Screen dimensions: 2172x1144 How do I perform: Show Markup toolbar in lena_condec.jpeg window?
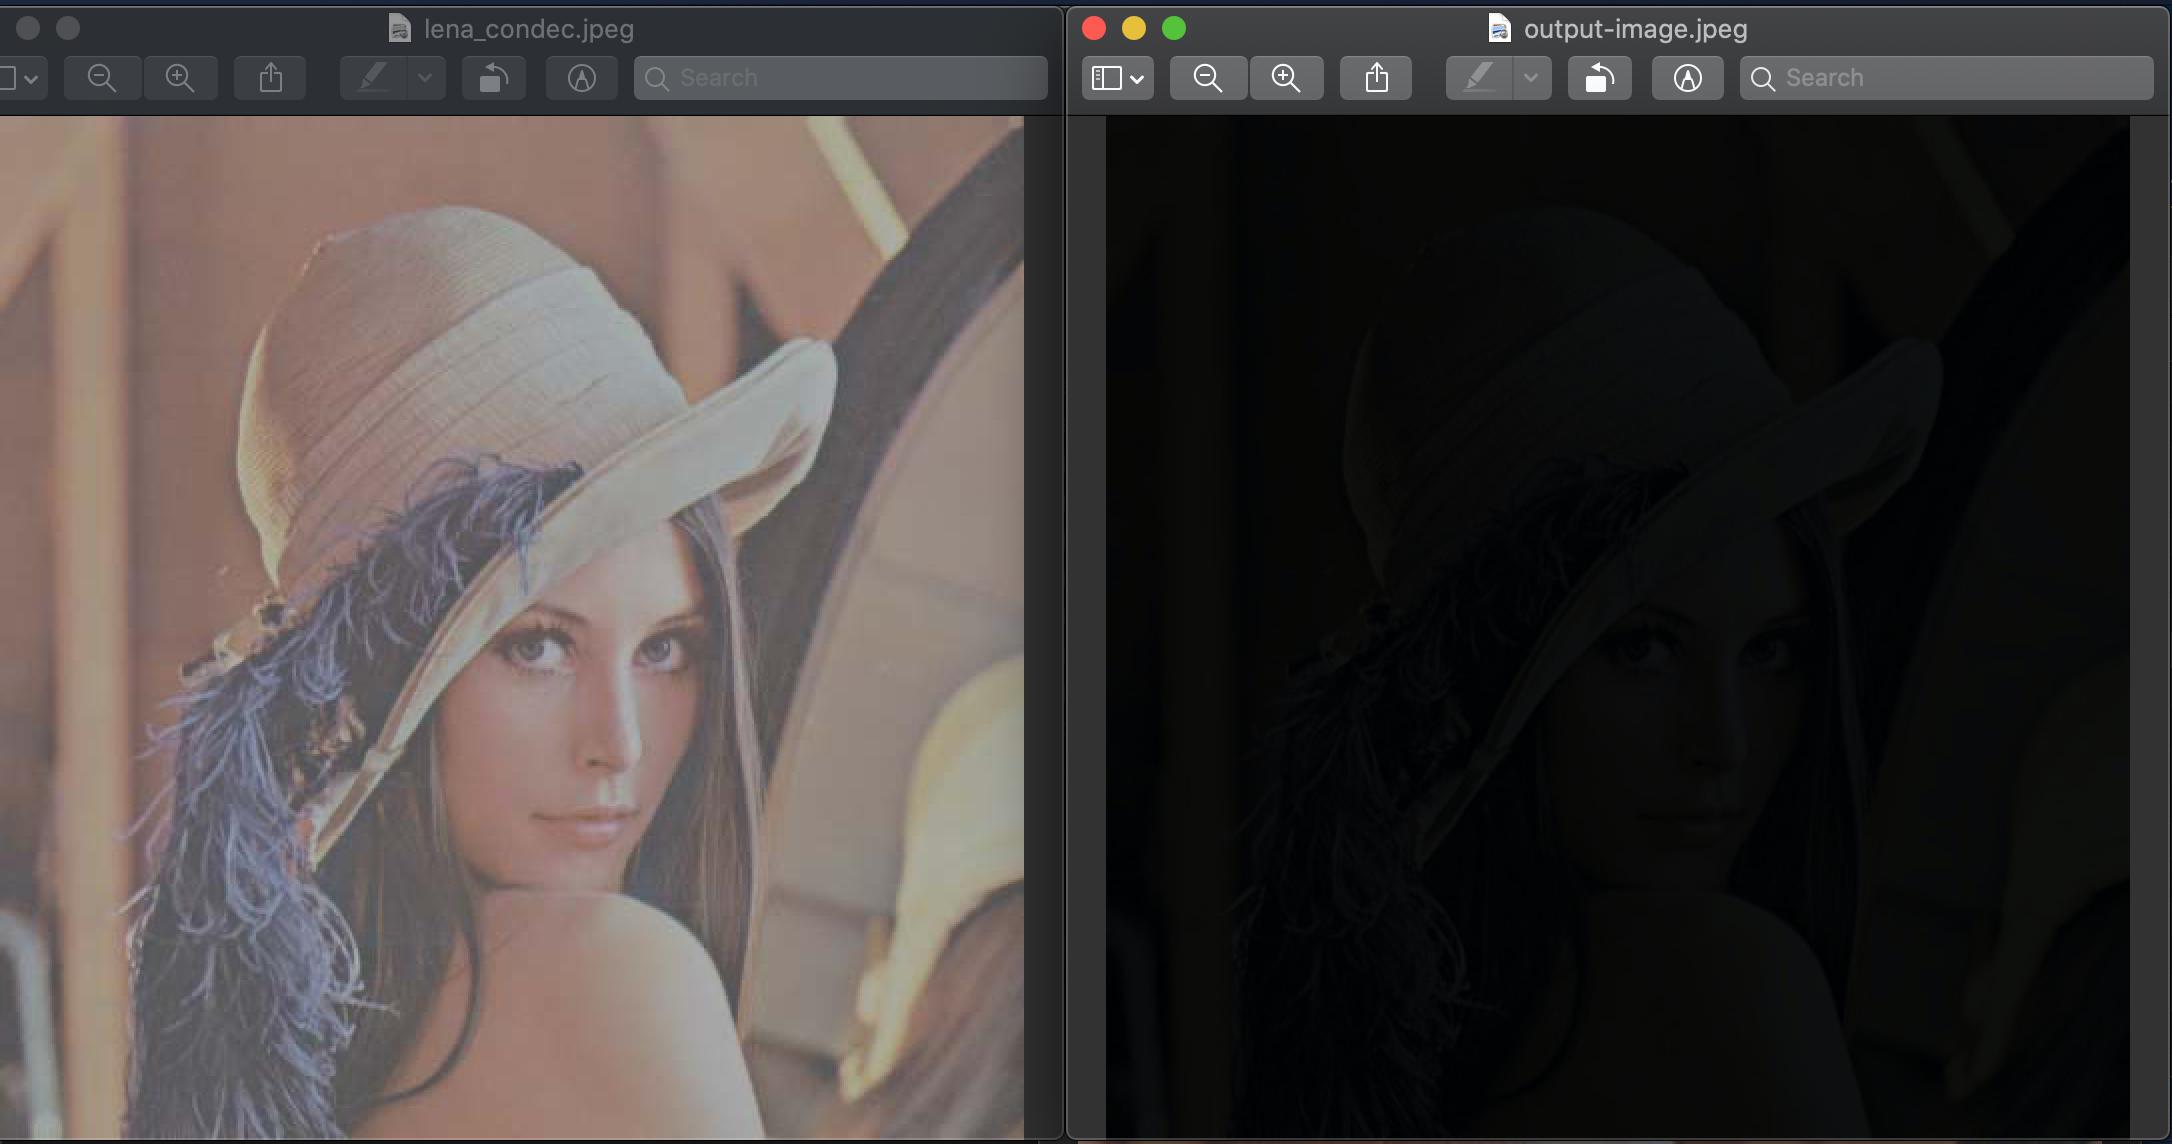tap(582, 78)
